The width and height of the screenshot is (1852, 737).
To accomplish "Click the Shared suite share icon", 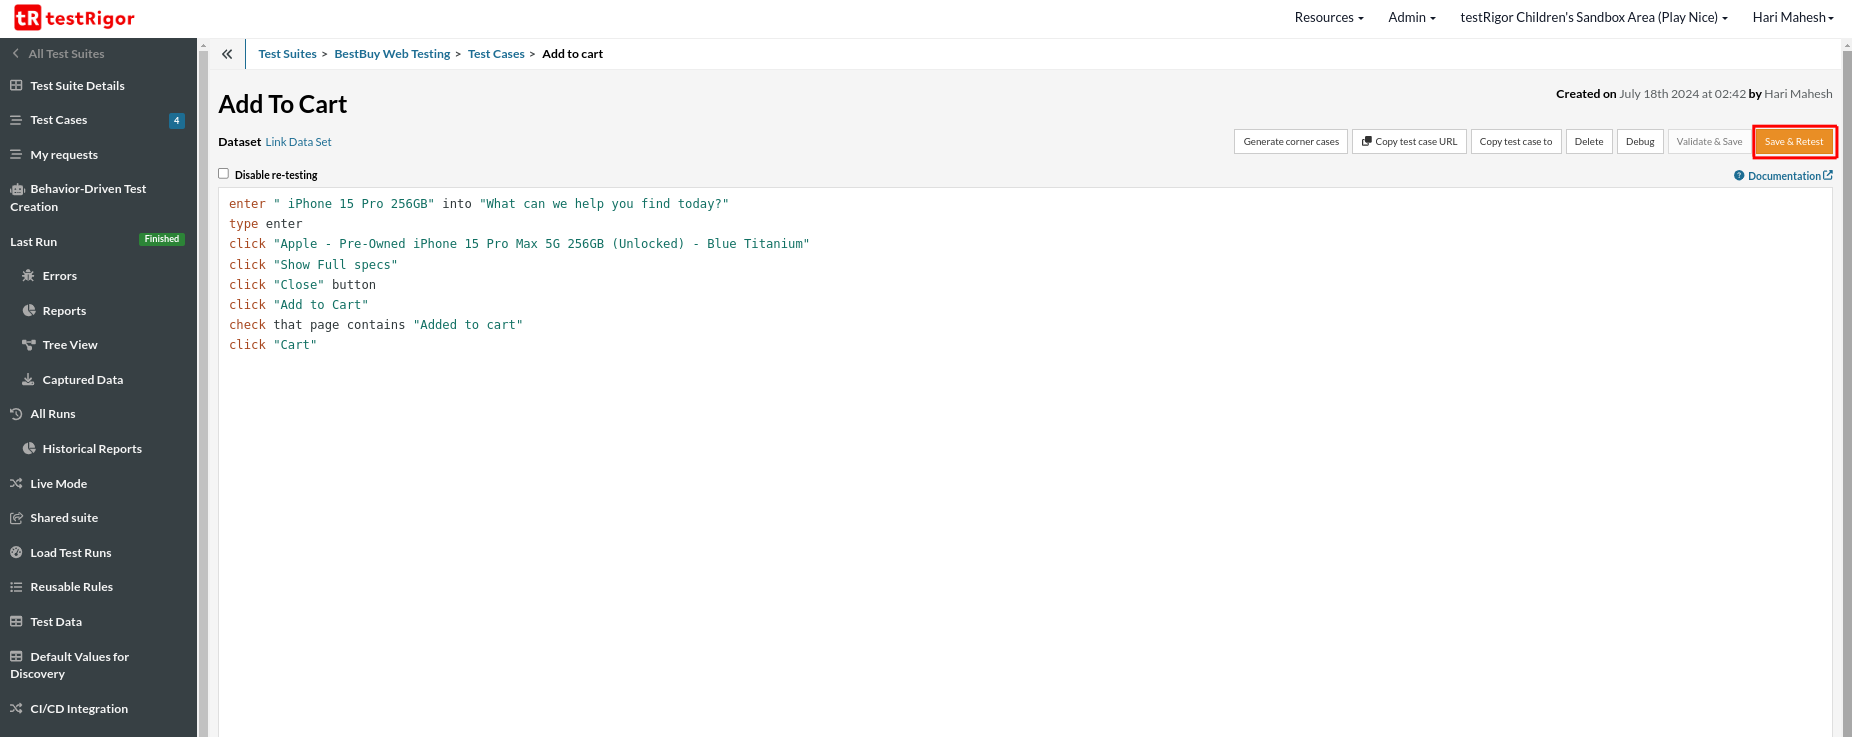I will [16, 518].
